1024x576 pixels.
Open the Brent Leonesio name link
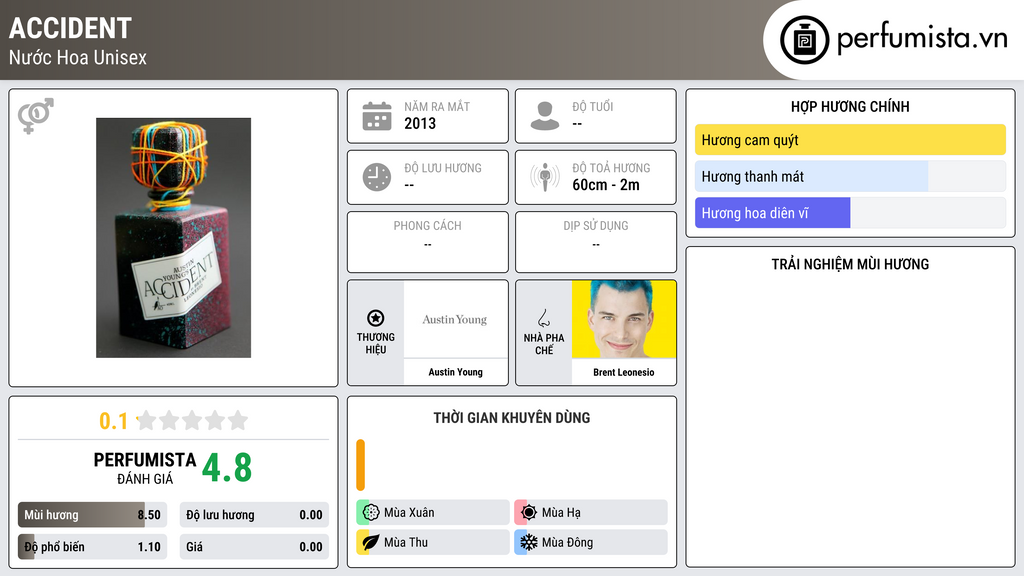click(x=624, y=372)
